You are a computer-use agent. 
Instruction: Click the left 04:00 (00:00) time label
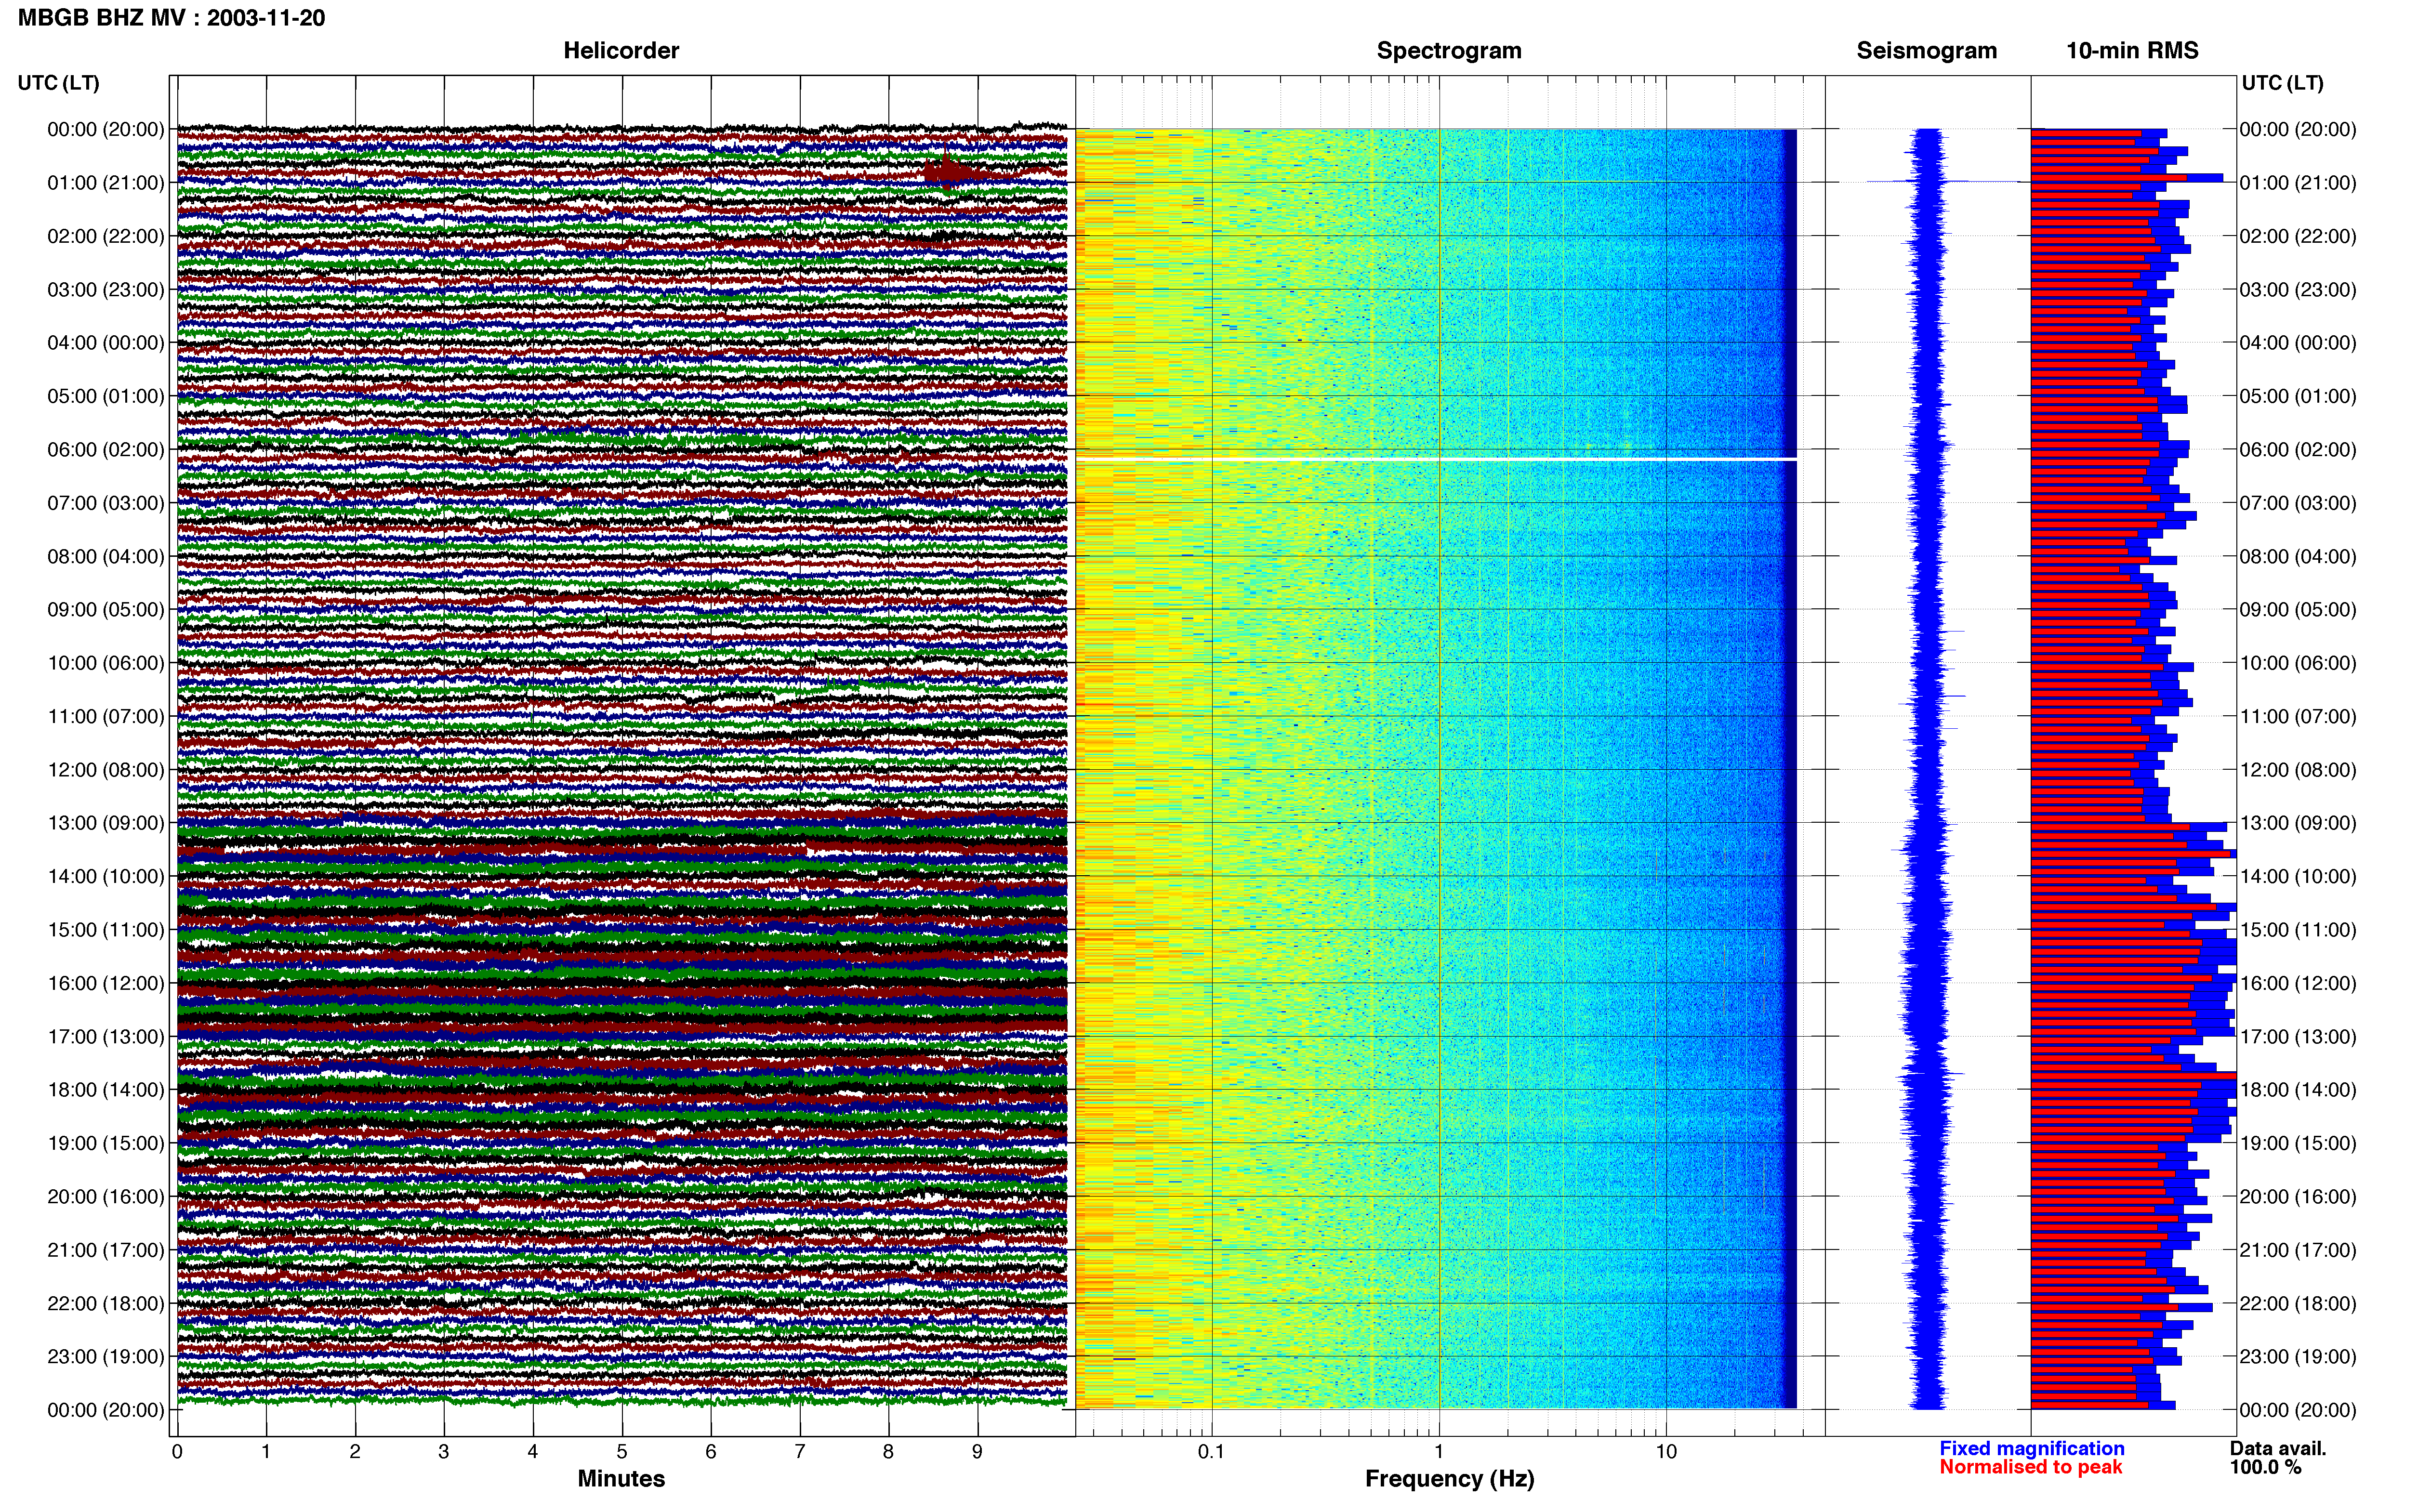pyautogui.click(x=106, y=343)
